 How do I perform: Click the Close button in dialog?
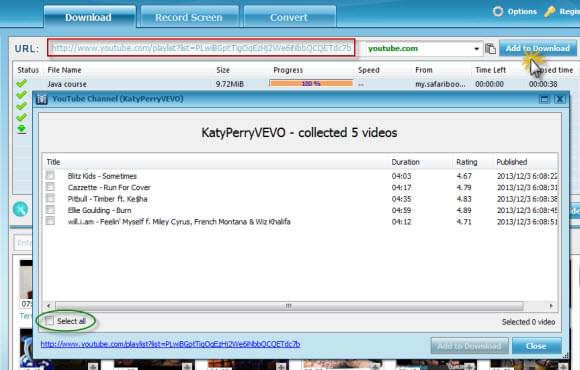(536, 346)
